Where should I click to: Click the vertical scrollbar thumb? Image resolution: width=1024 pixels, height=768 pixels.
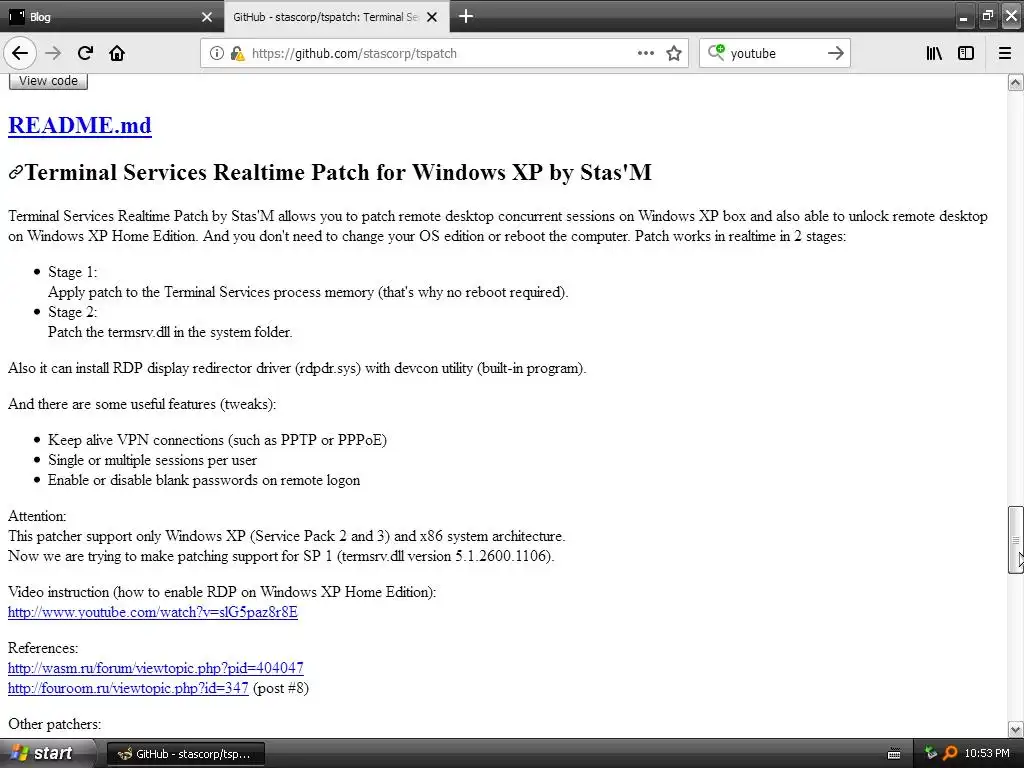click(1016, 540)
